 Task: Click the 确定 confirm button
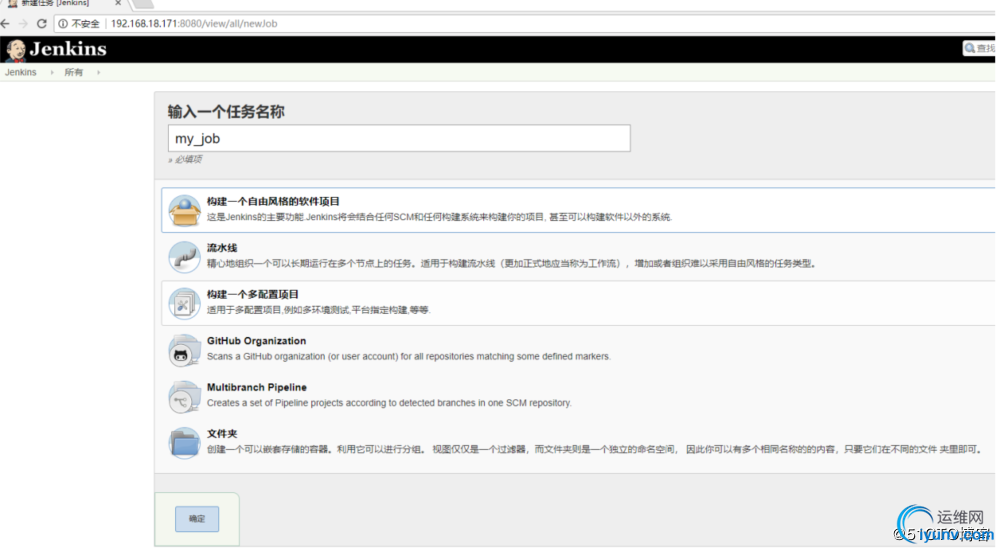click(x=197, y=518)
